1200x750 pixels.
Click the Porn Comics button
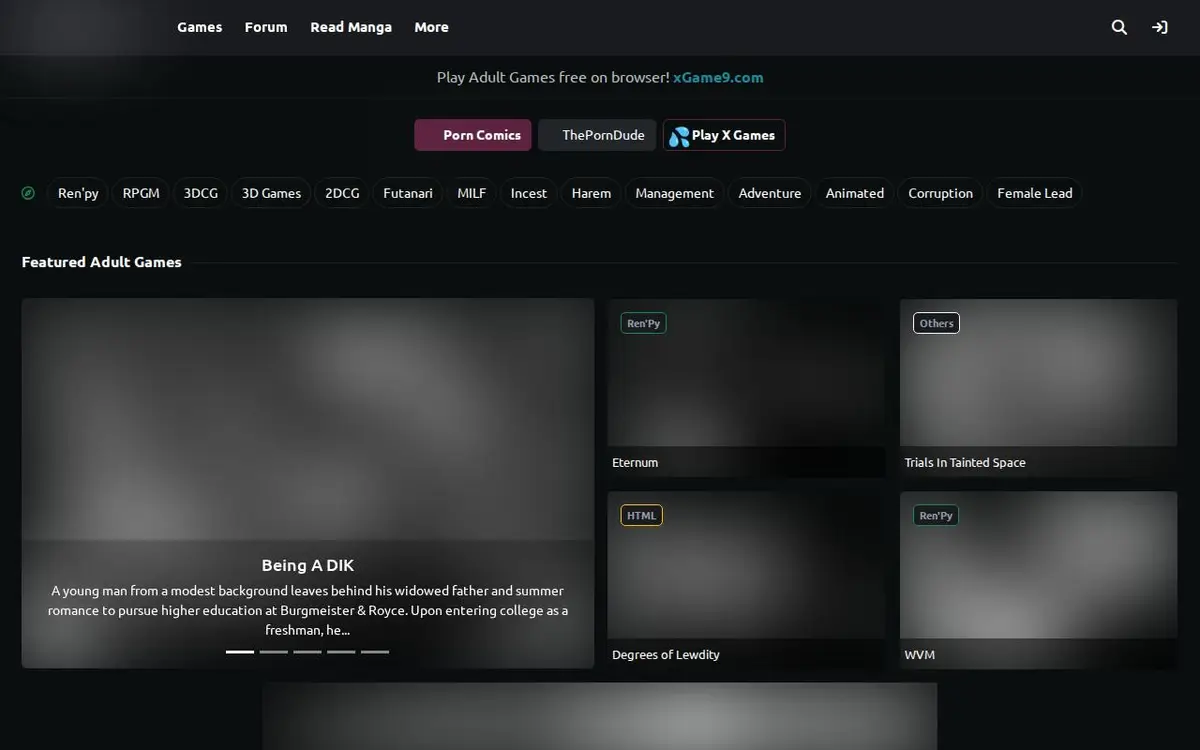pyautogui.click(x=473, y=135)
